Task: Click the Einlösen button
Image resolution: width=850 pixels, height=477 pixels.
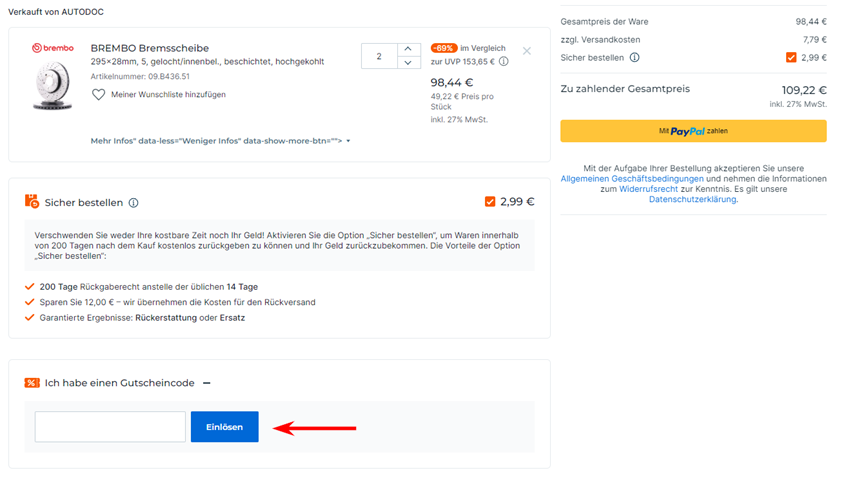Action: [224, 427]
